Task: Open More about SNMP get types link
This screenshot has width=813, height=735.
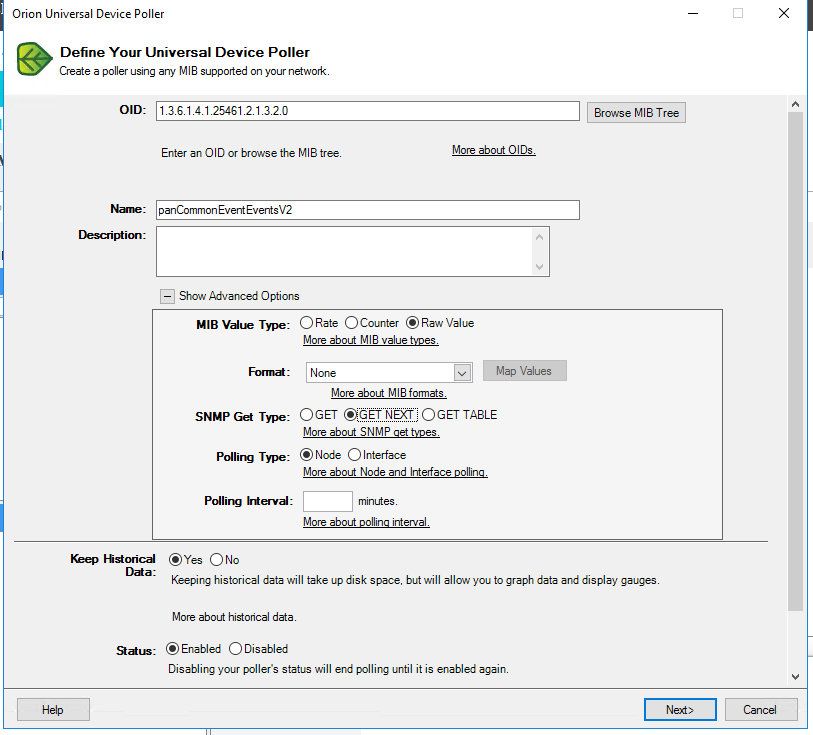Action: [371, 432]
